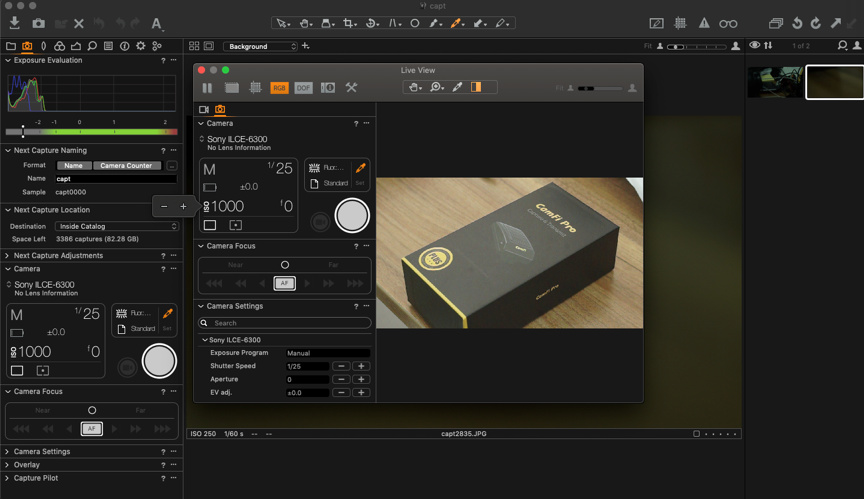Expand the Overlay panel
864x499 pixels.
7,465
